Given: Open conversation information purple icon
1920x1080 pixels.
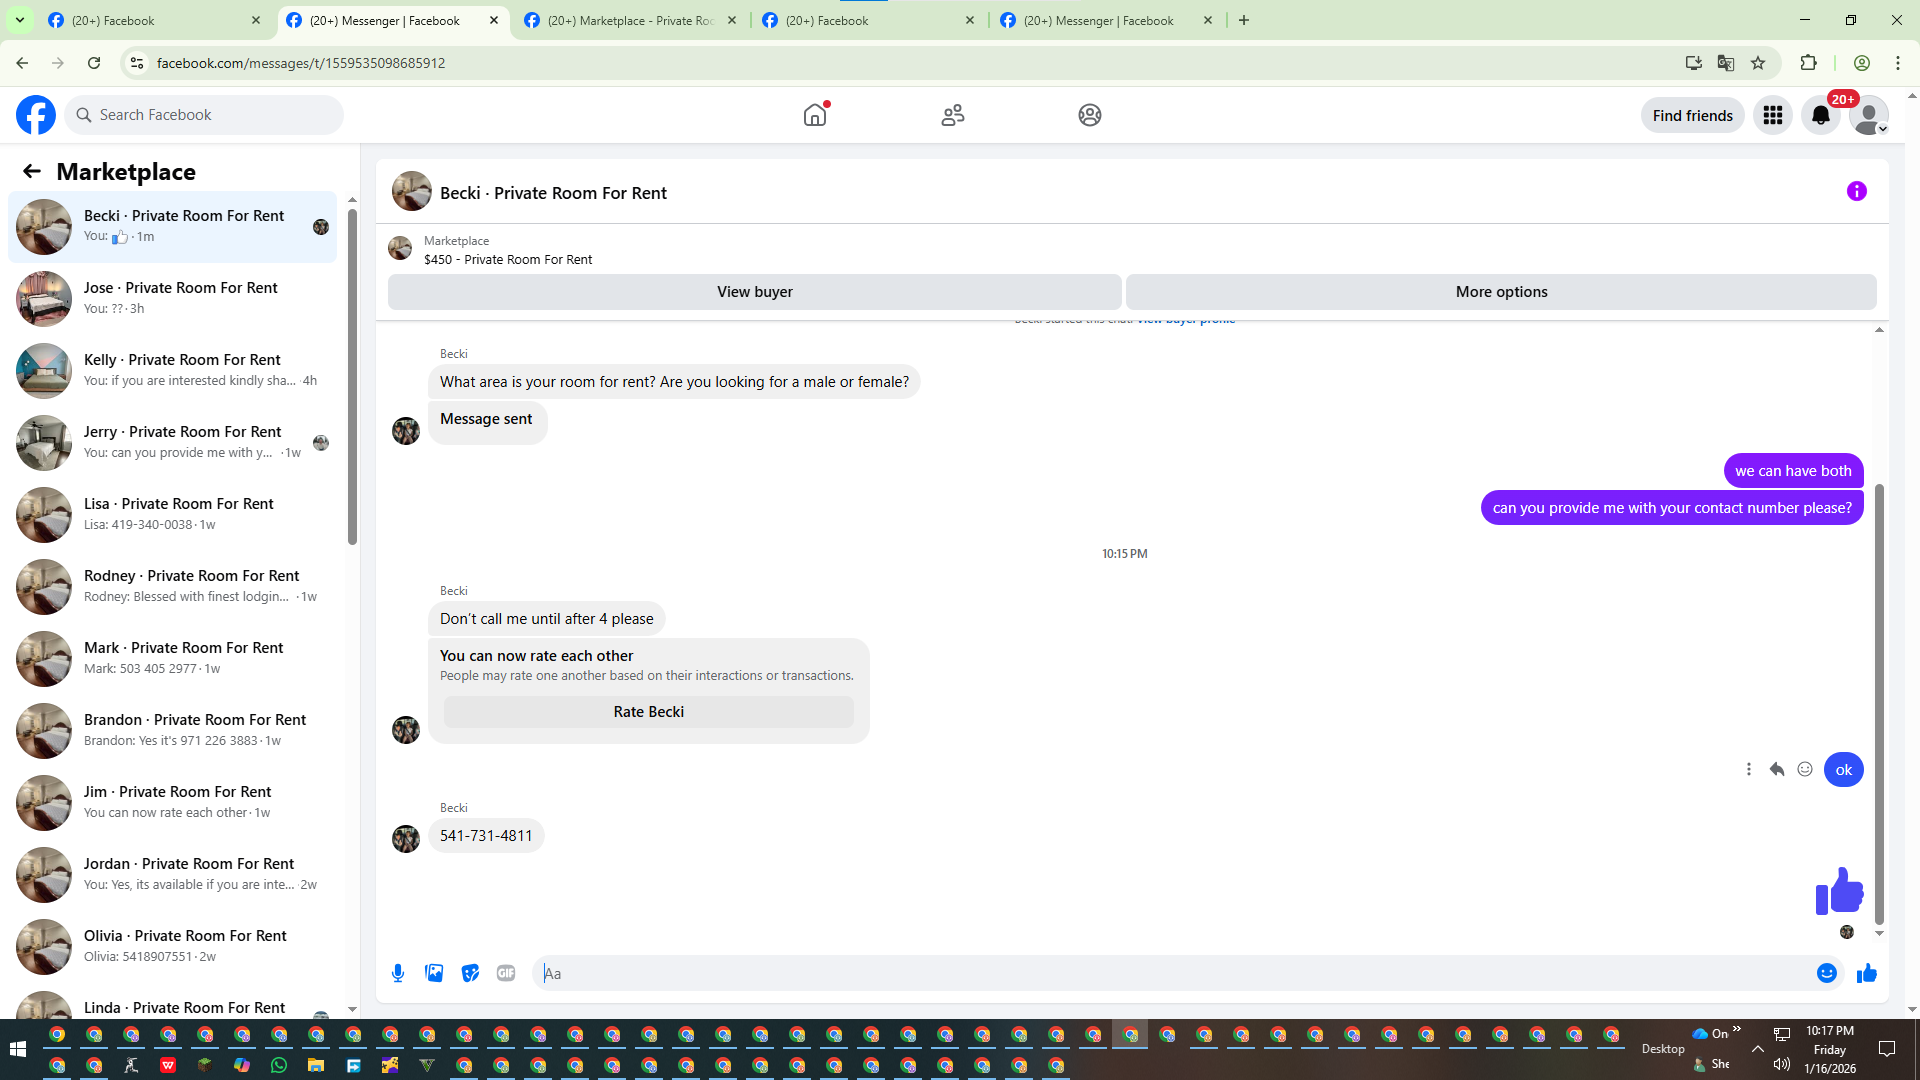Looking at the screenshot, I should (1857, 191).
